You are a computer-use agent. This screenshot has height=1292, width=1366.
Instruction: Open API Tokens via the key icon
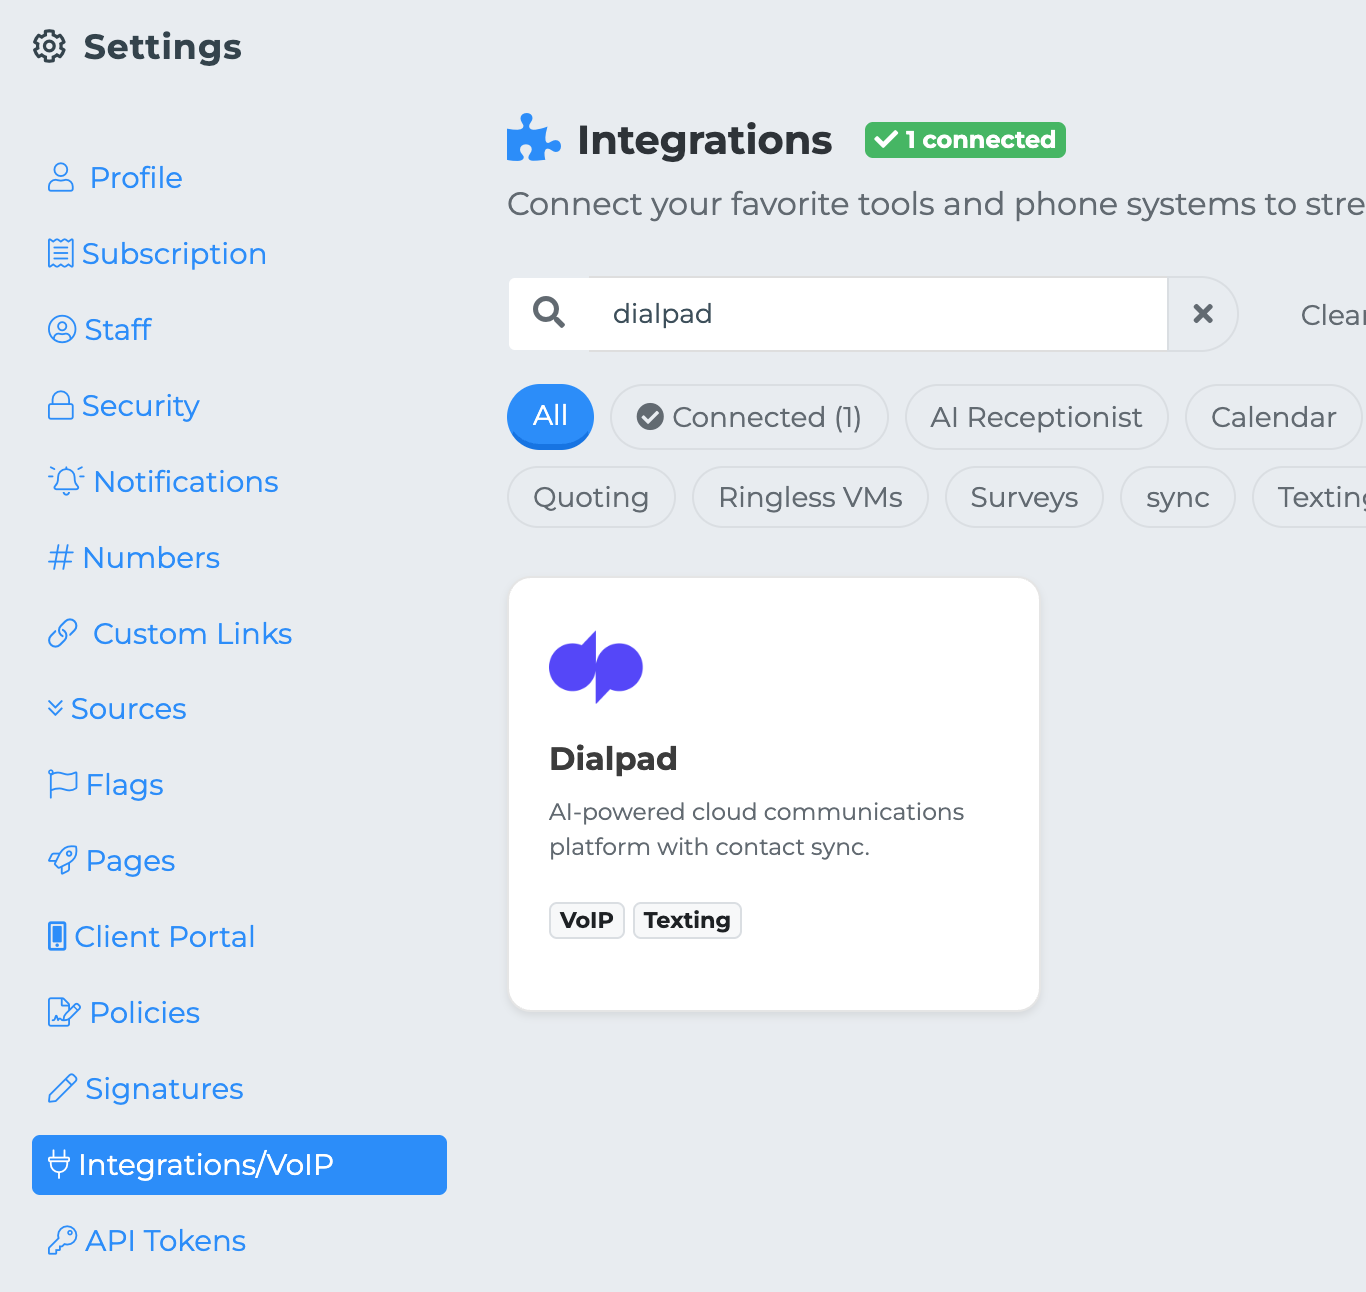(x=62, y=1240)
